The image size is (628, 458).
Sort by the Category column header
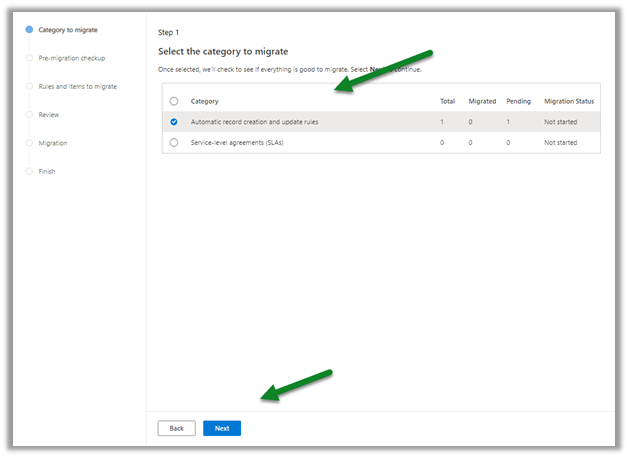tap(205, 101)
